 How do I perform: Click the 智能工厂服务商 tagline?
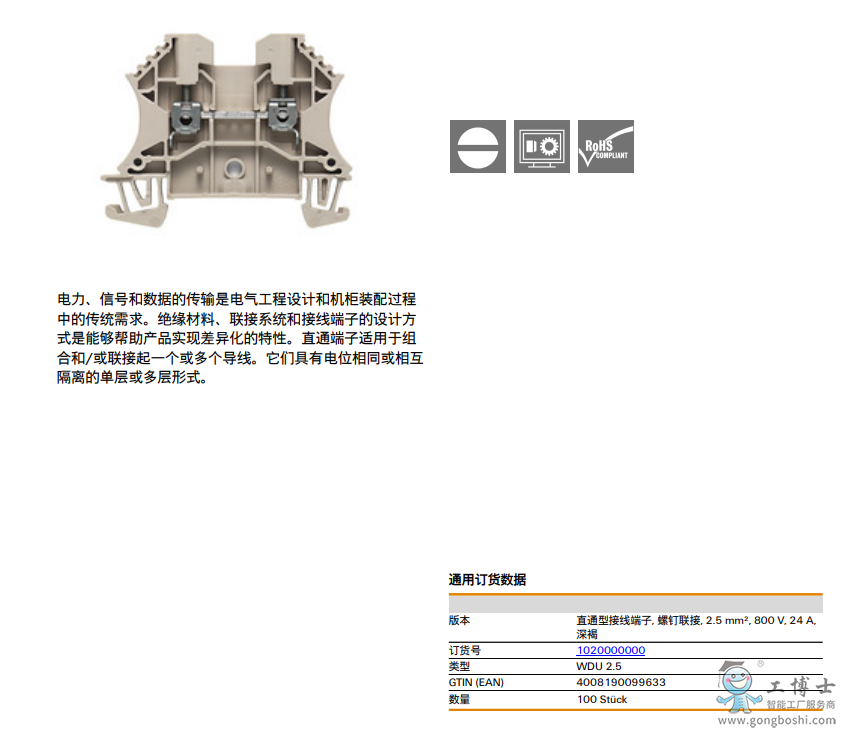(x=800, y=705)
